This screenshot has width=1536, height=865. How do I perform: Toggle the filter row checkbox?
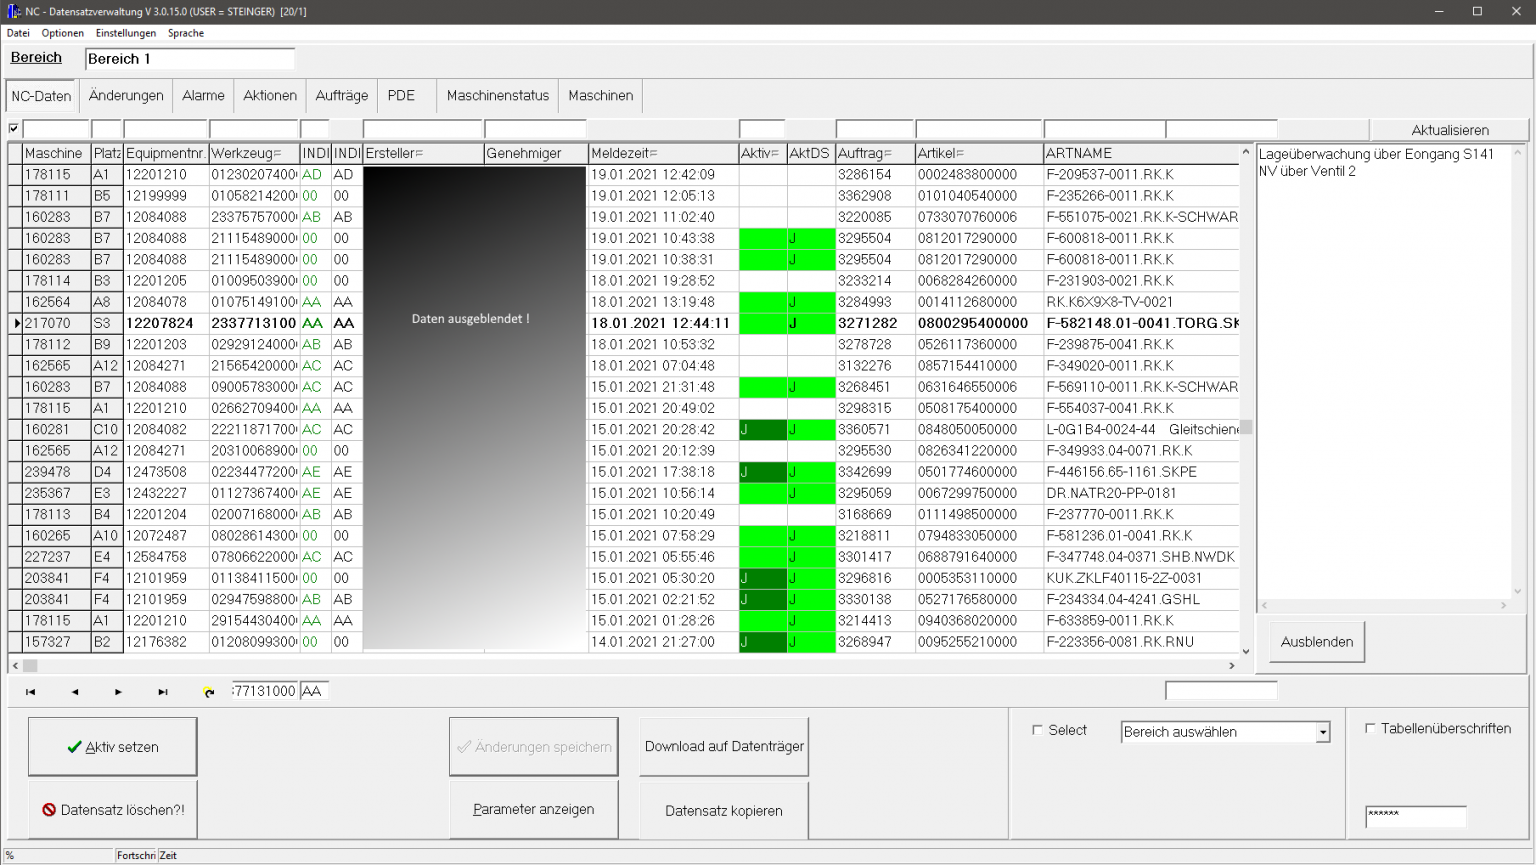(14, 128)
